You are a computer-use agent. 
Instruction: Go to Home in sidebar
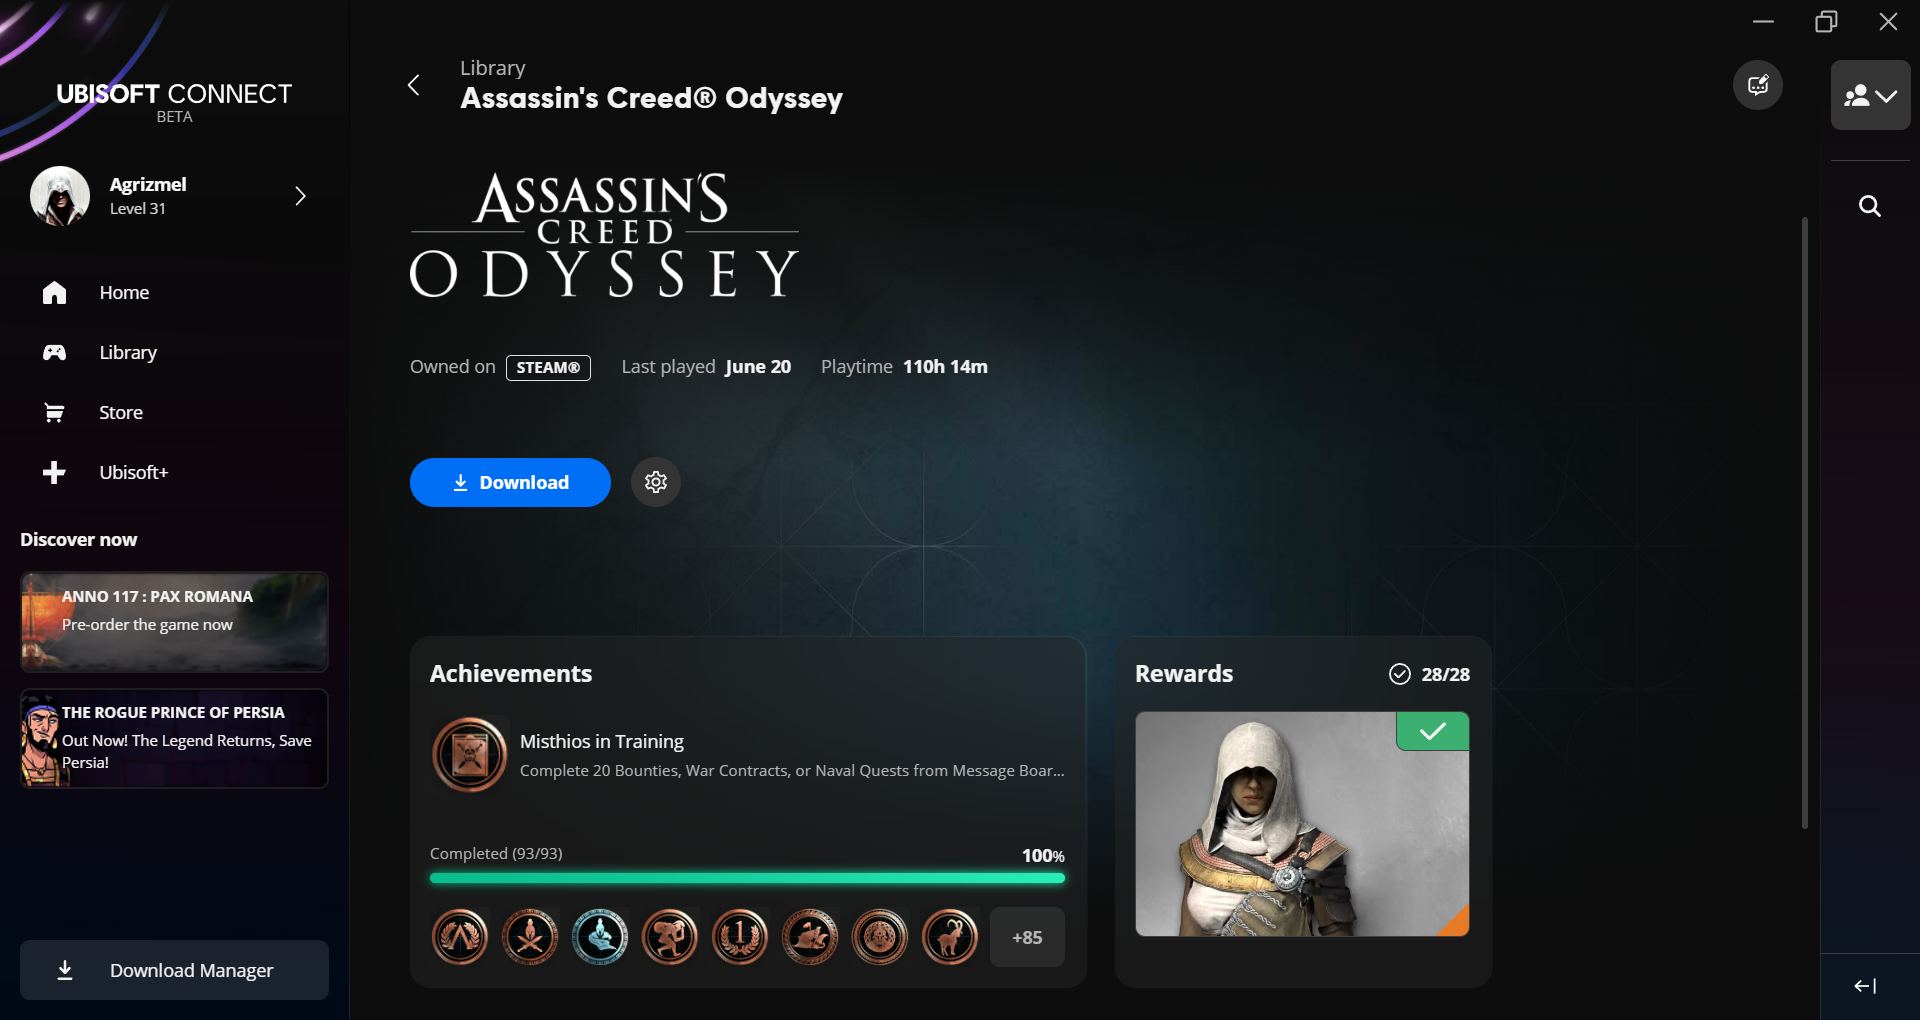click(124, 292)
